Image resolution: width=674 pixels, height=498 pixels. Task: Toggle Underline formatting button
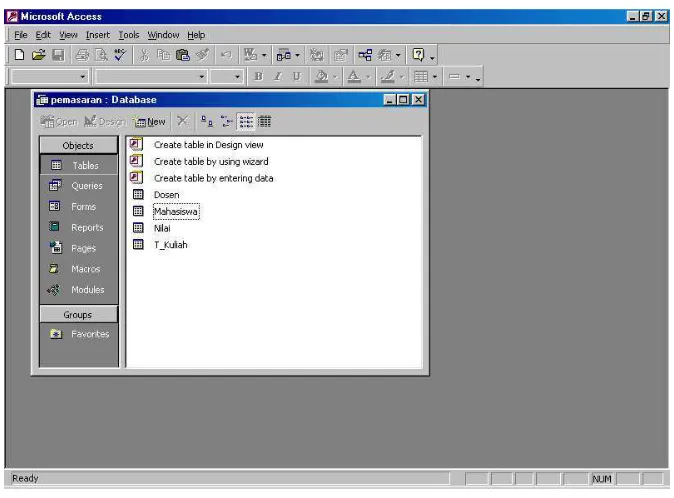coord(297,76)
